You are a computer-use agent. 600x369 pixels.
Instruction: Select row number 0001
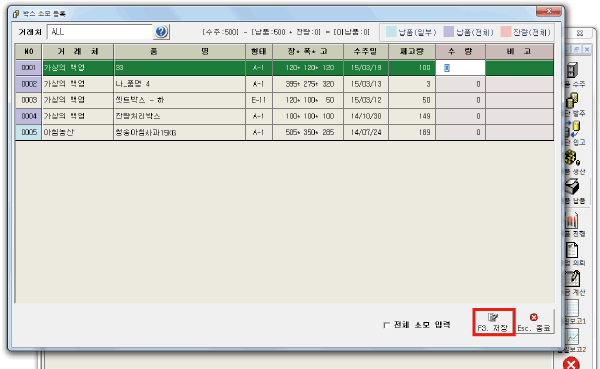click(29, 68)
